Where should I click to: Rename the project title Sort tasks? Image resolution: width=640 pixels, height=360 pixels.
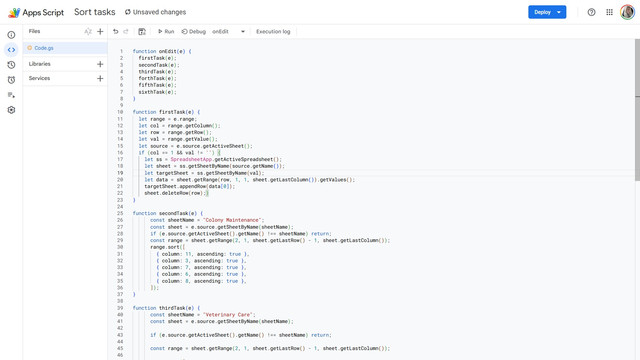(95, 12)
